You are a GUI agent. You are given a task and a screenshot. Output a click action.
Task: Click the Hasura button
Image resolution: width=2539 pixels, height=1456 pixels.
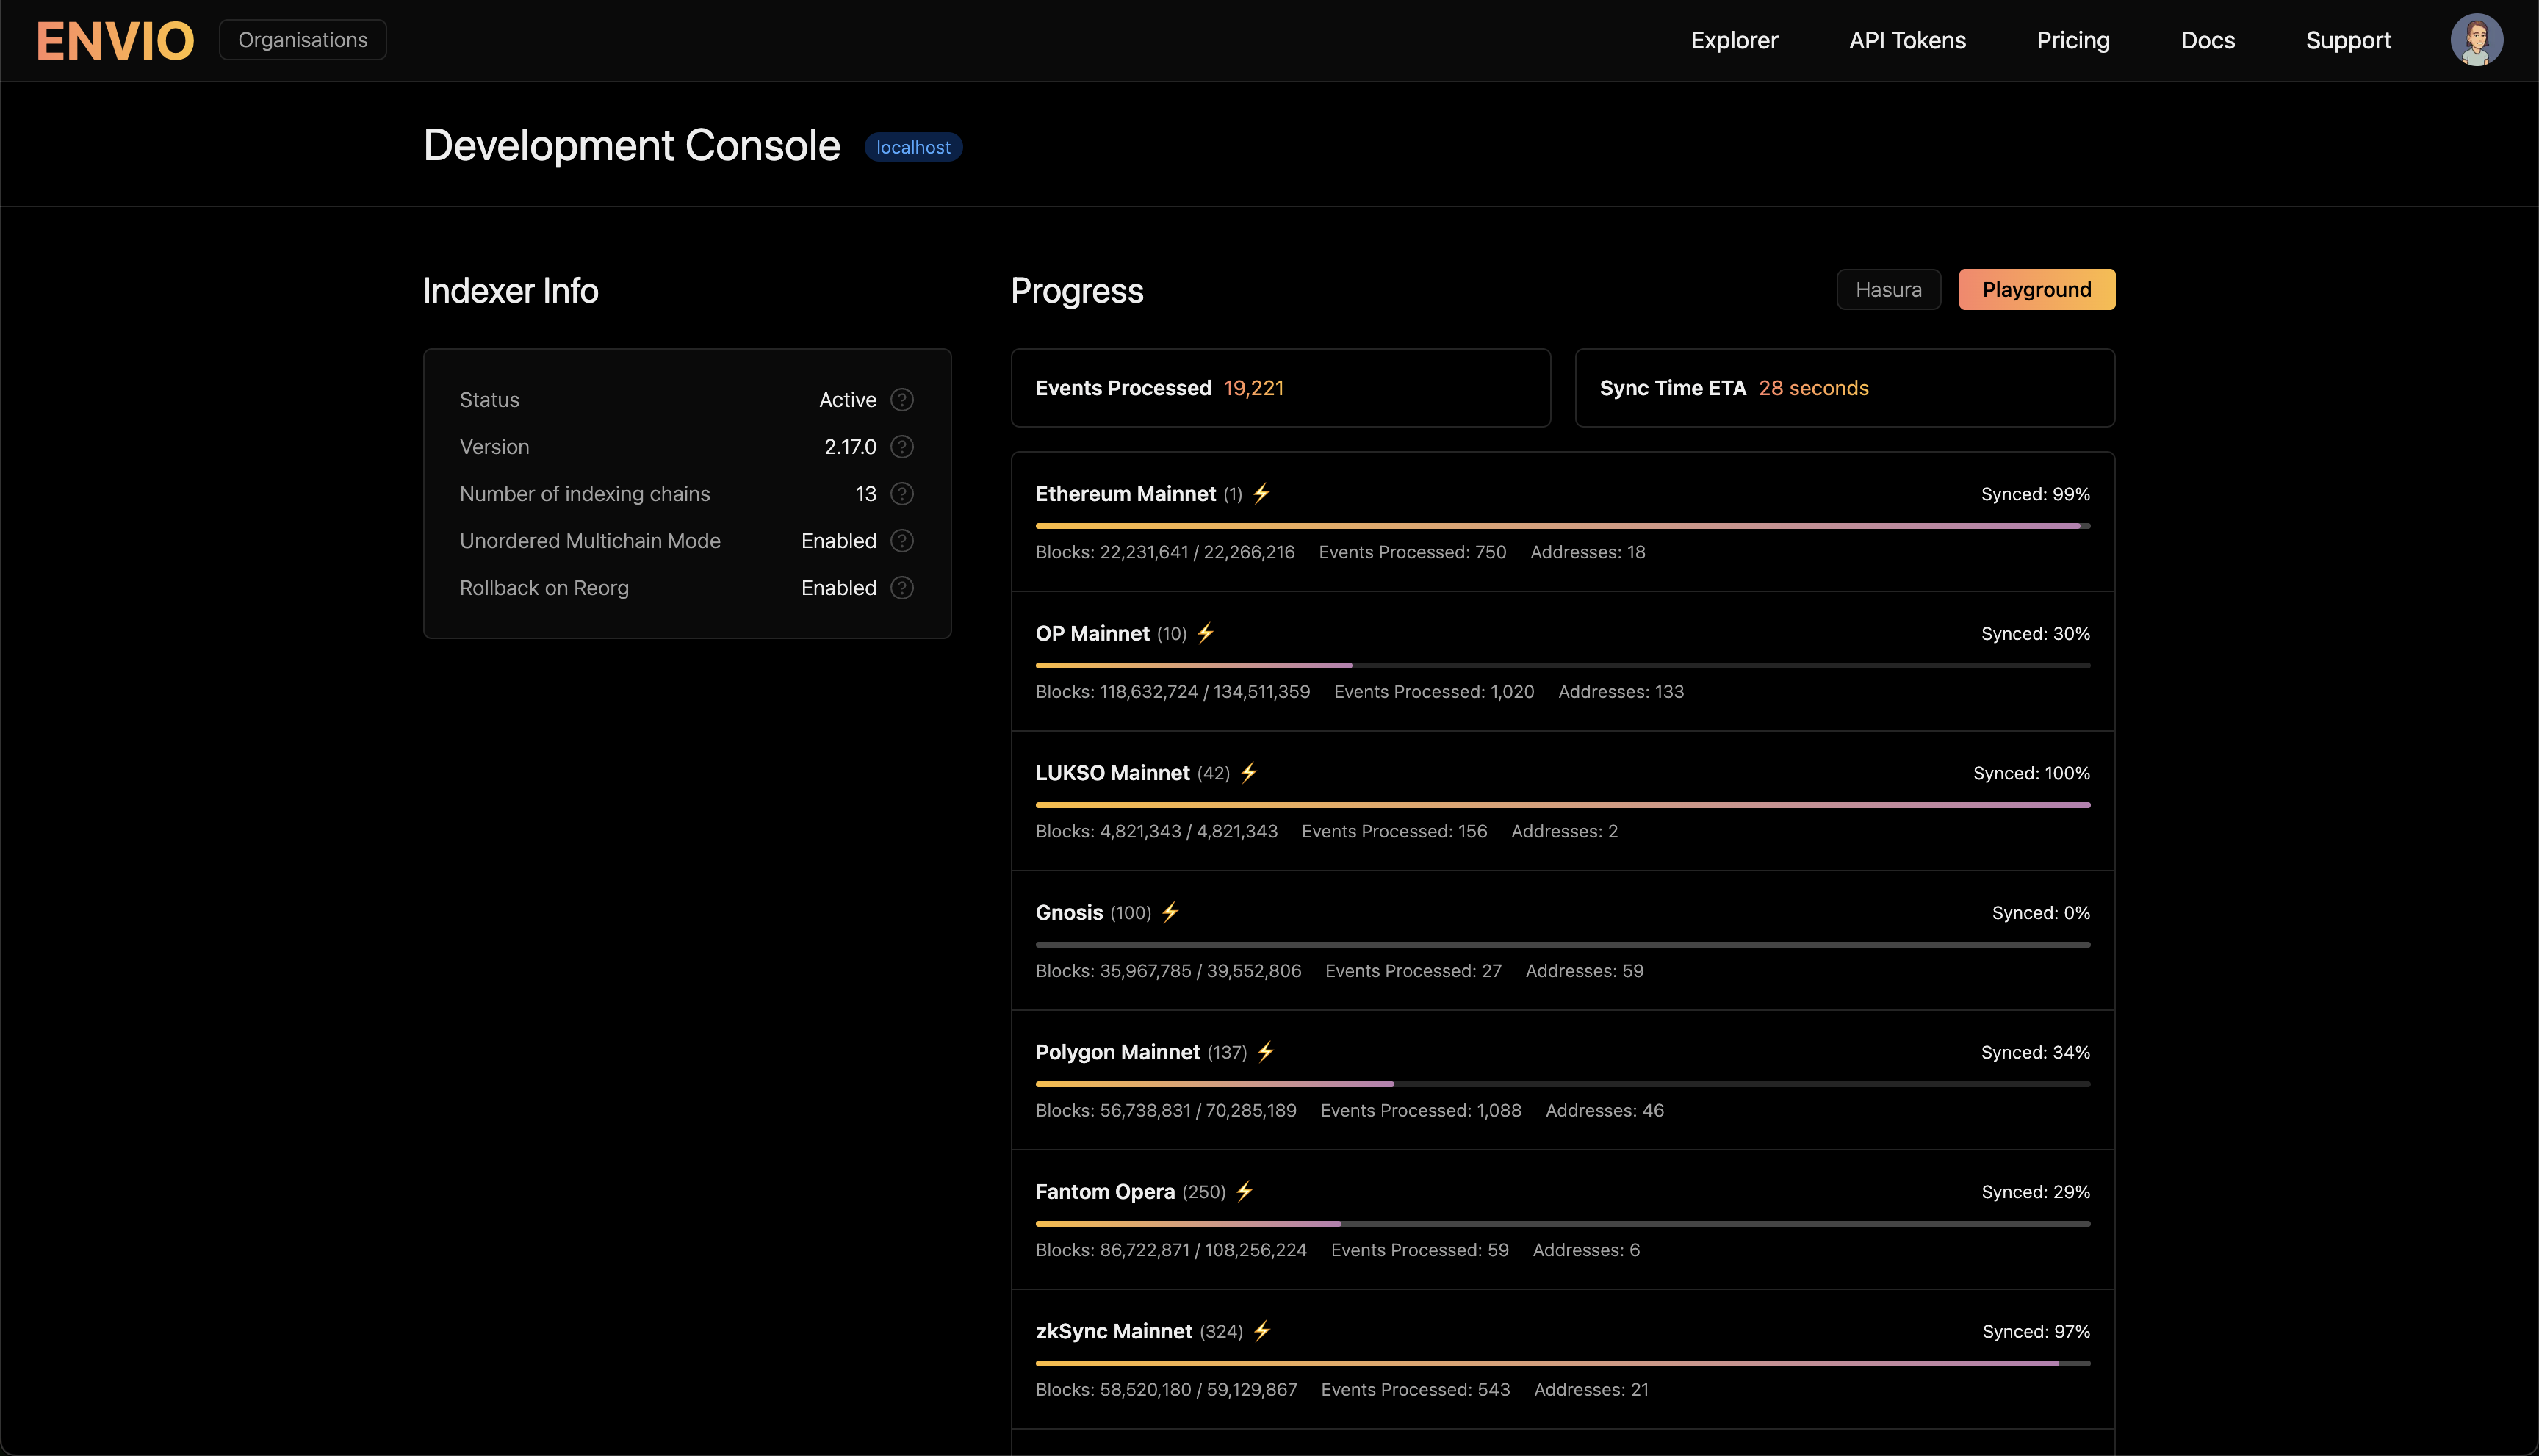[x=1887, y=290]
